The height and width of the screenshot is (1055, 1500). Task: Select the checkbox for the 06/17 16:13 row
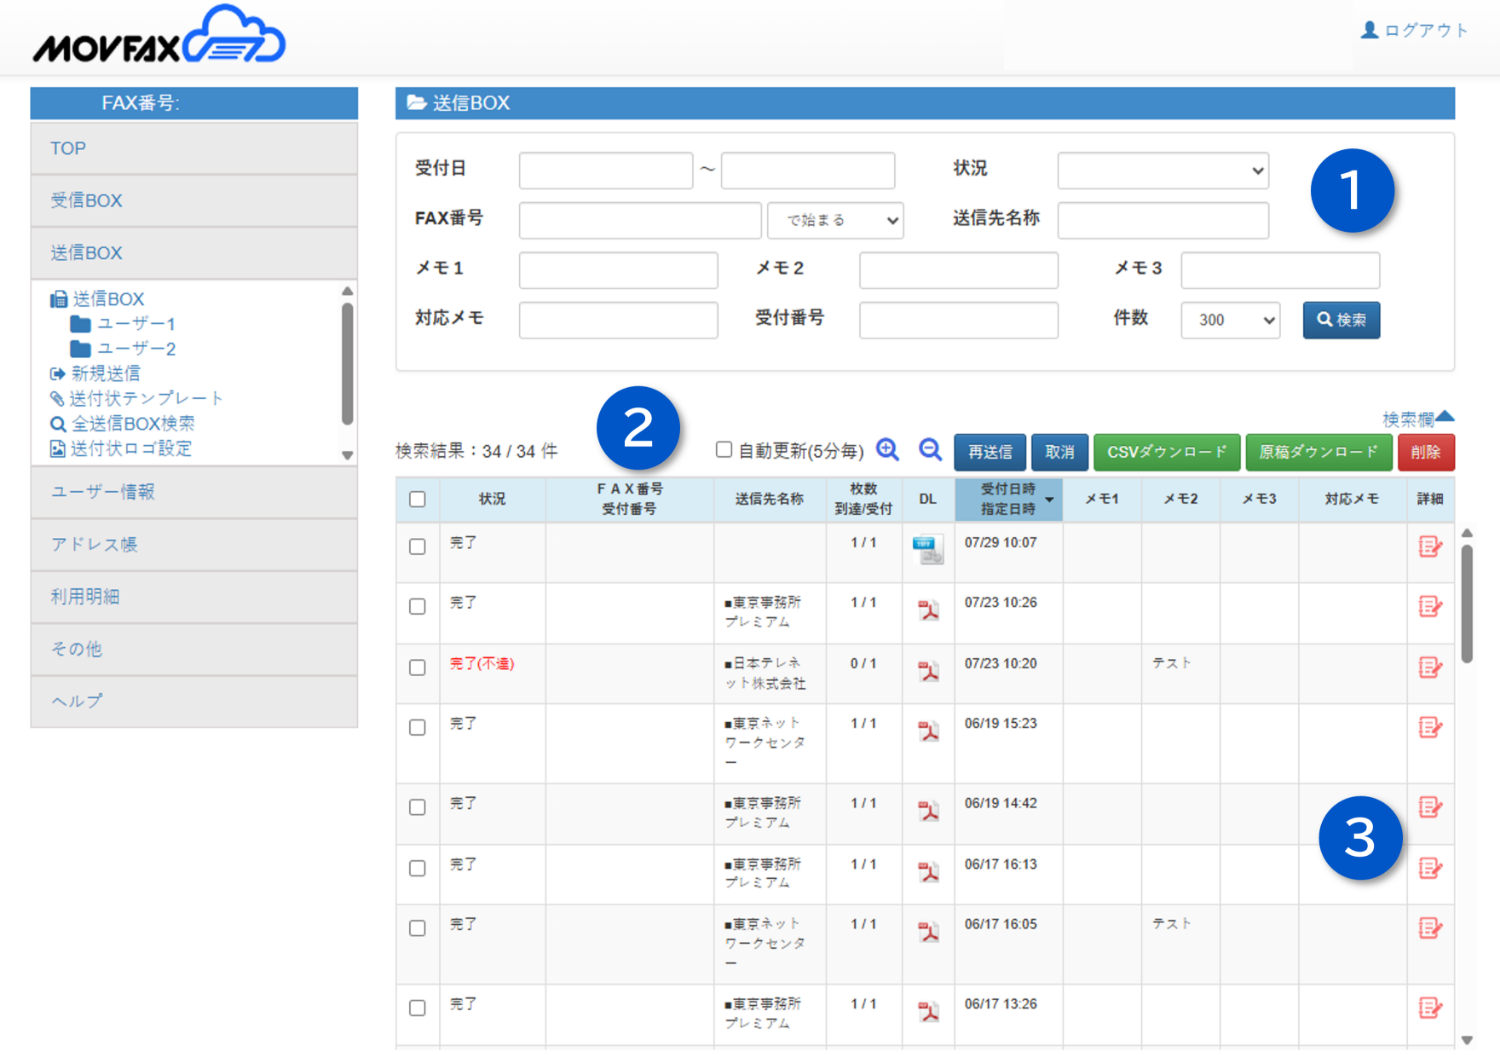[x=417, y=868]
